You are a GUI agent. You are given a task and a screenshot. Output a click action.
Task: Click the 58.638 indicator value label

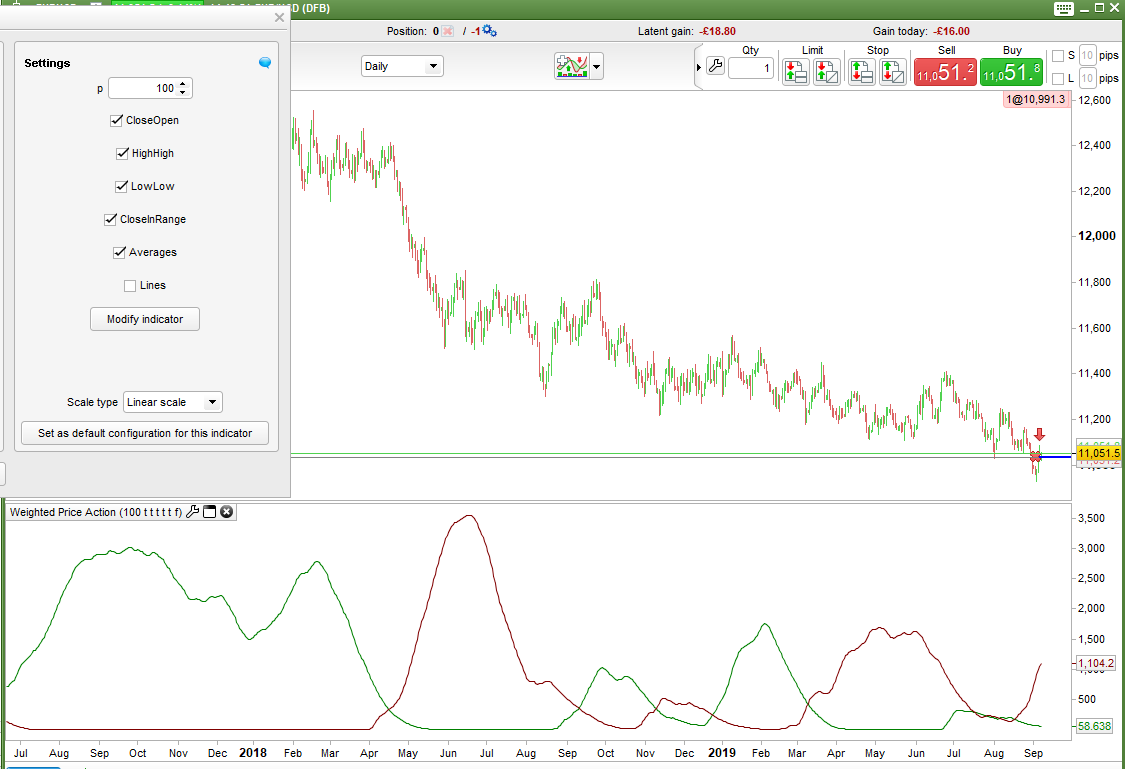[x=1094, y=726]
